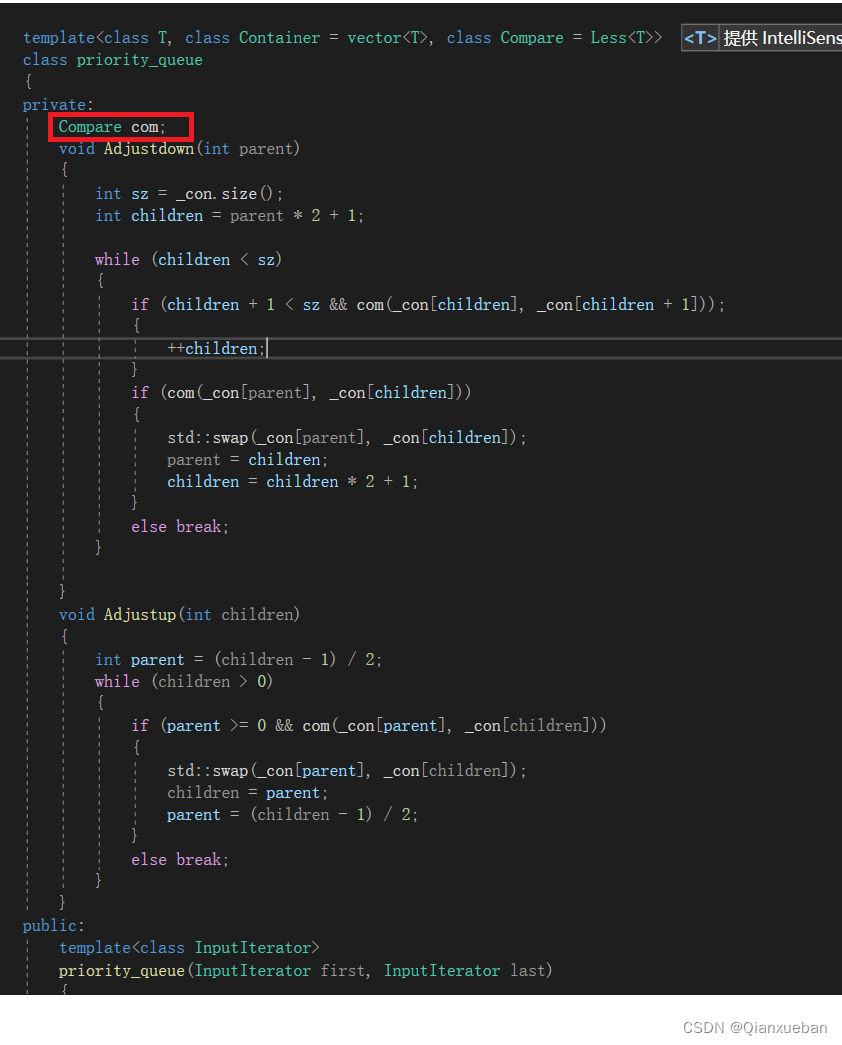Select the 'priority_queue' class name
This screenshot has width=842, height=1045.
(x=138, y=59)
